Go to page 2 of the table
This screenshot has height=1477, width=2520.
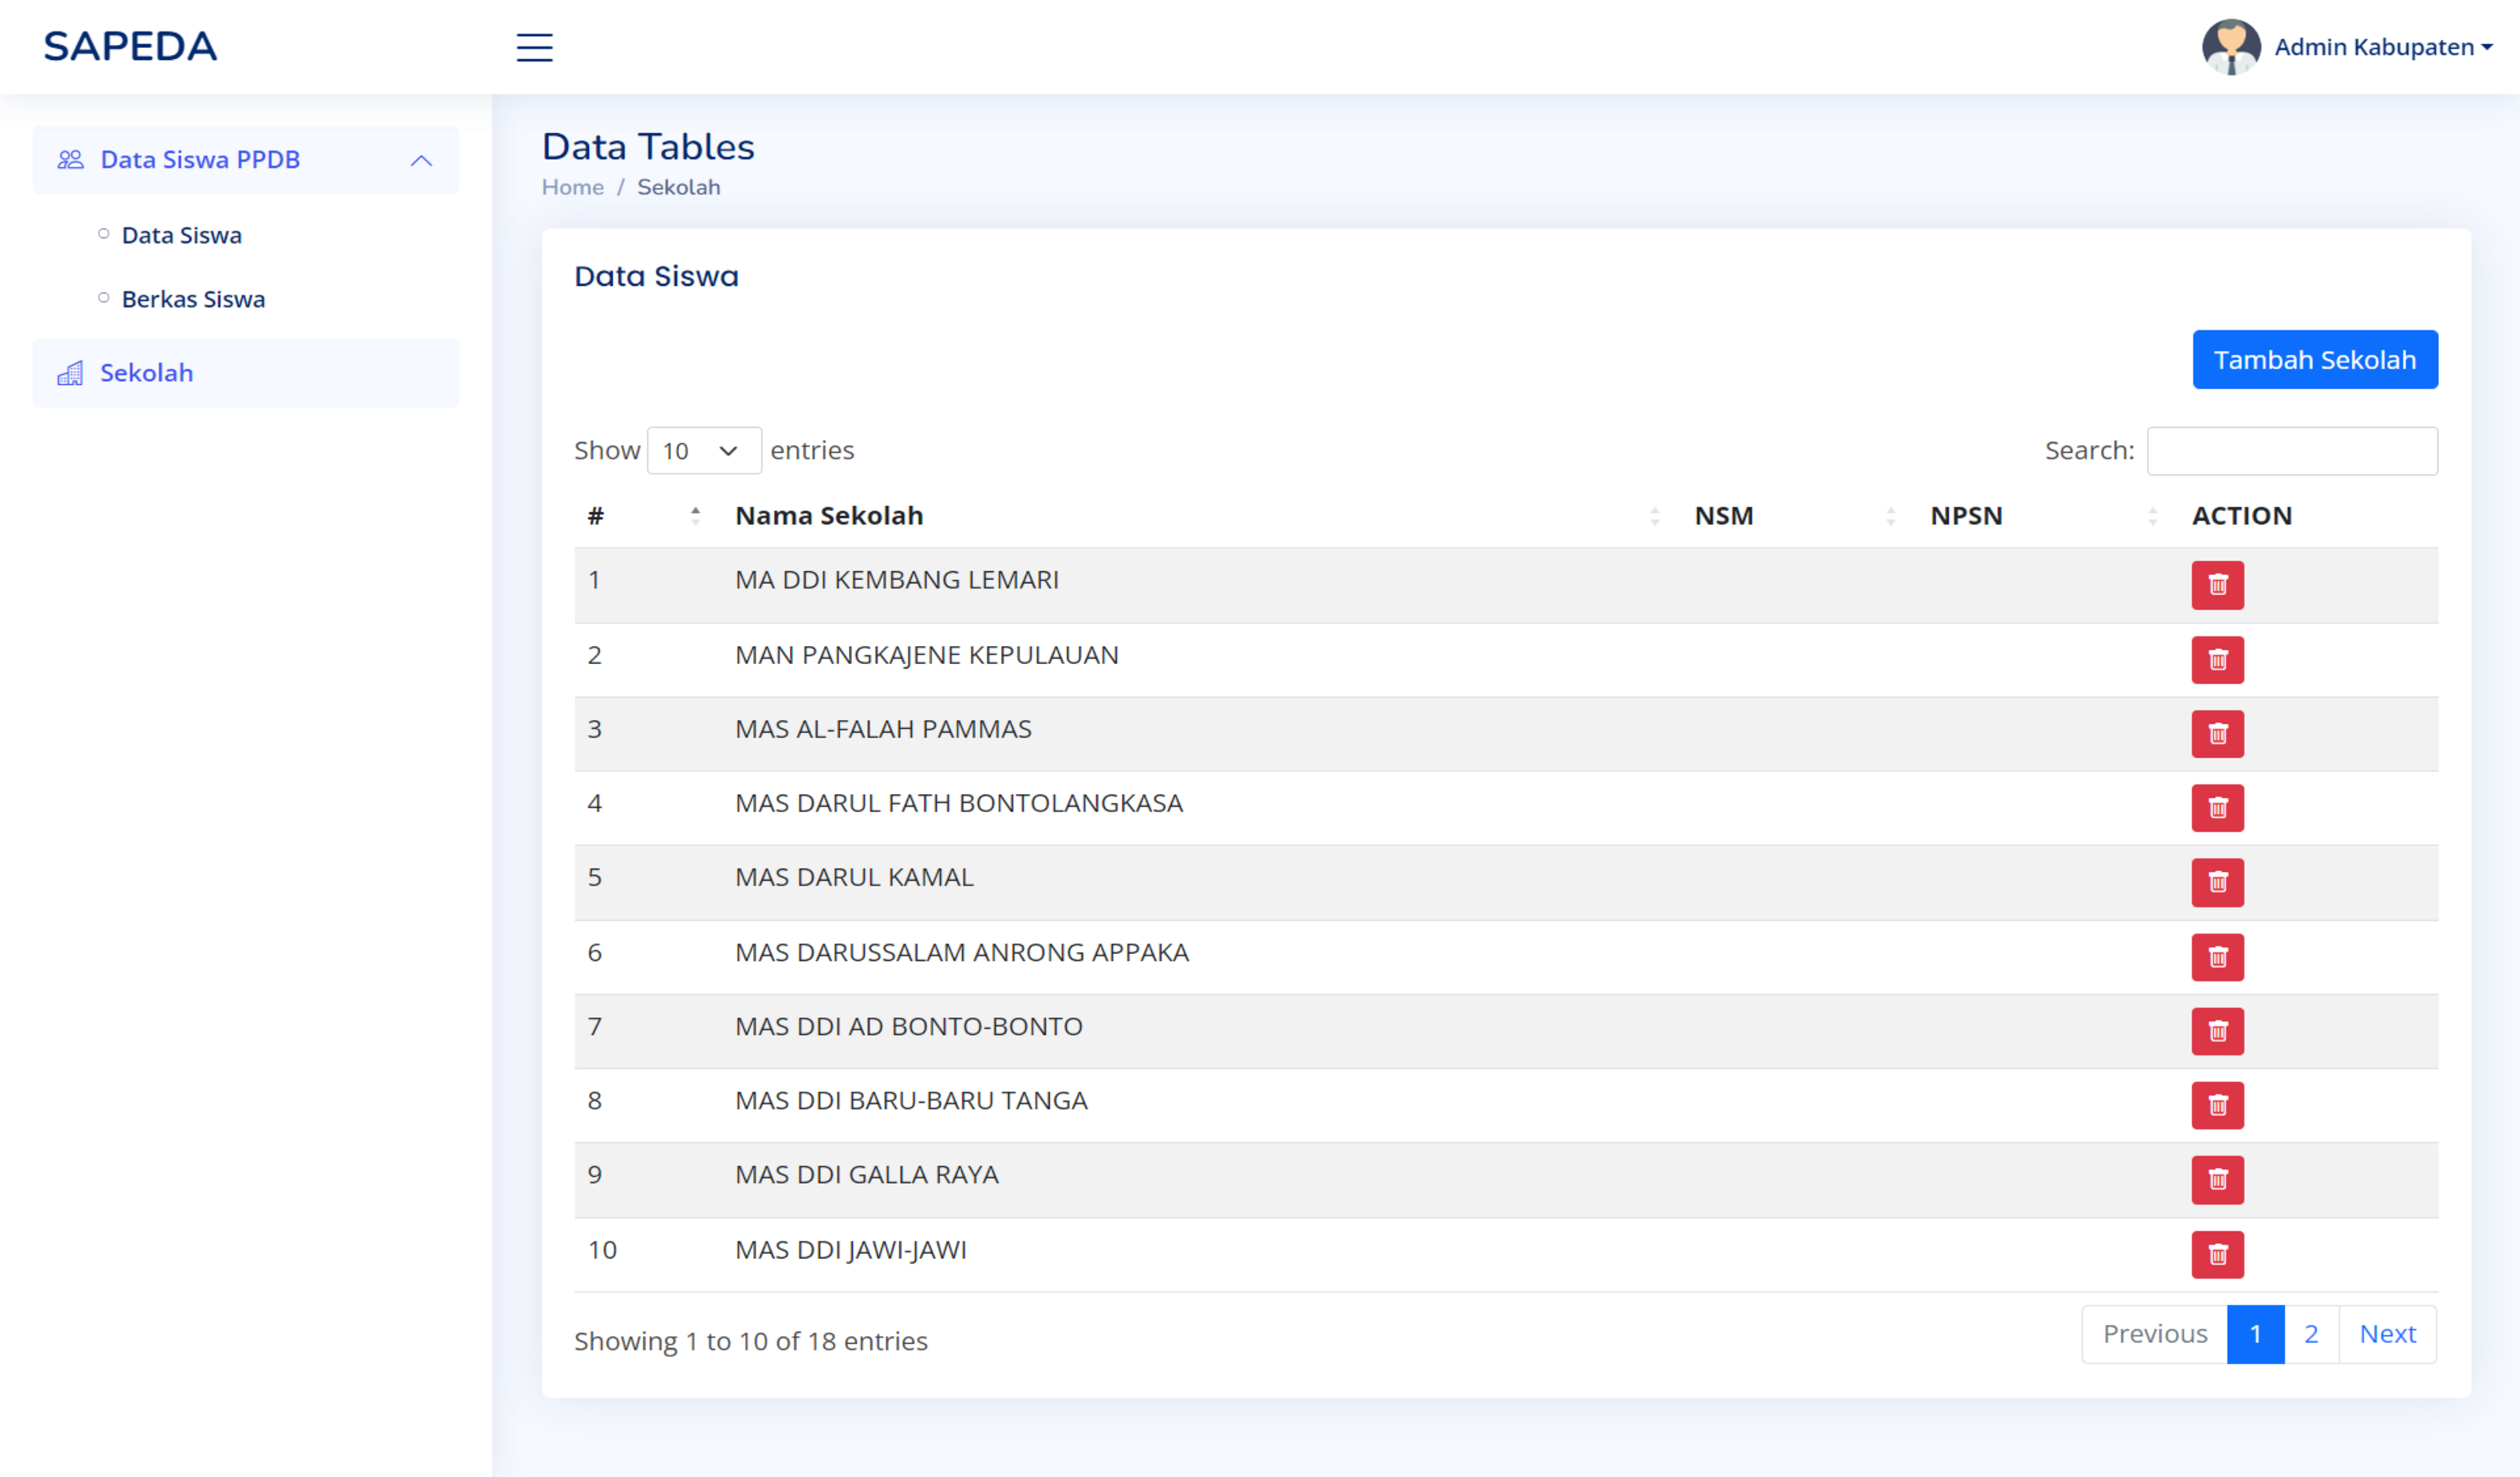tap(2310, 1334)
